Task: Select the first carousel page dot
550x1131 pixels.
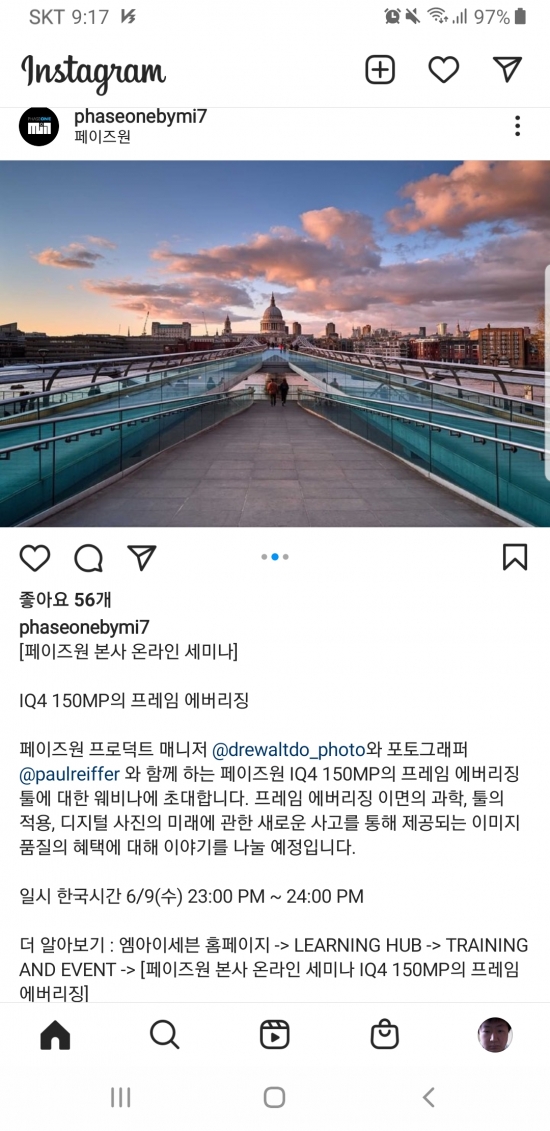Action: point(265,557)
